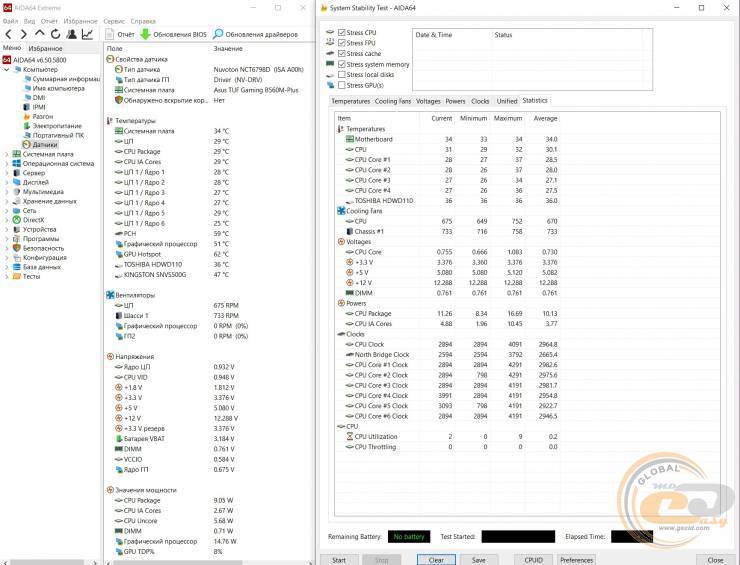Click the Back arrow in AIDA64 toolbar
The width and height of the screenshot is (740, 565).
[x=8, y=34]
